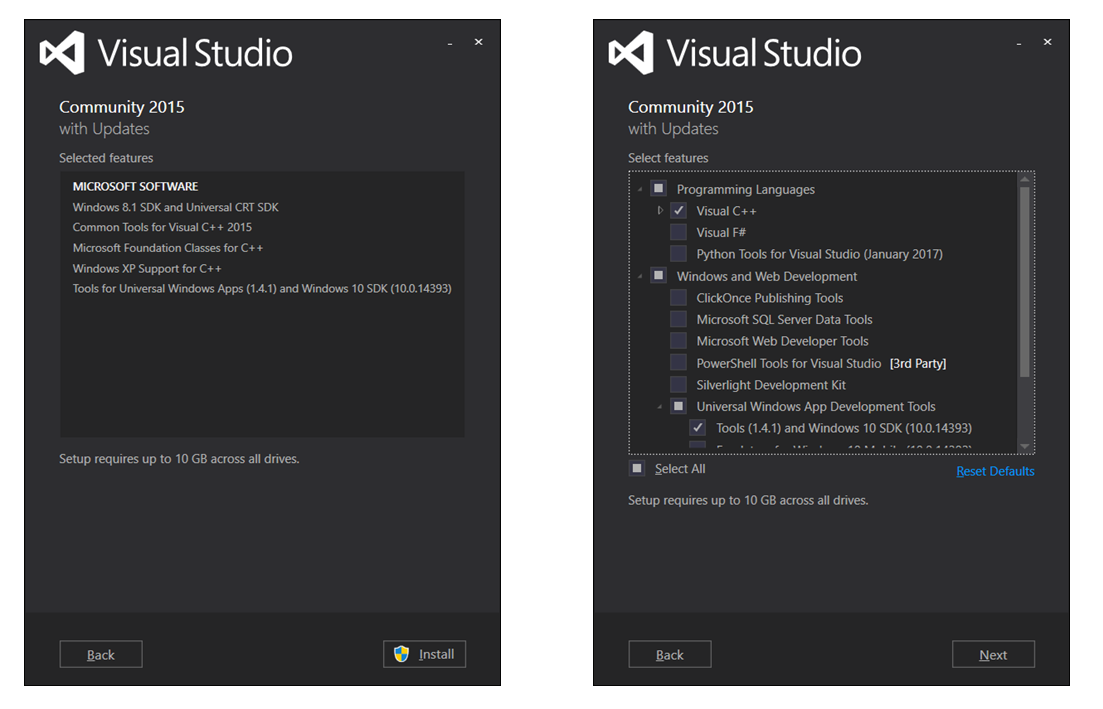Uncheck the Visual C++ checkbox
Screen dimensions: 1103x709
coord(678,211)
